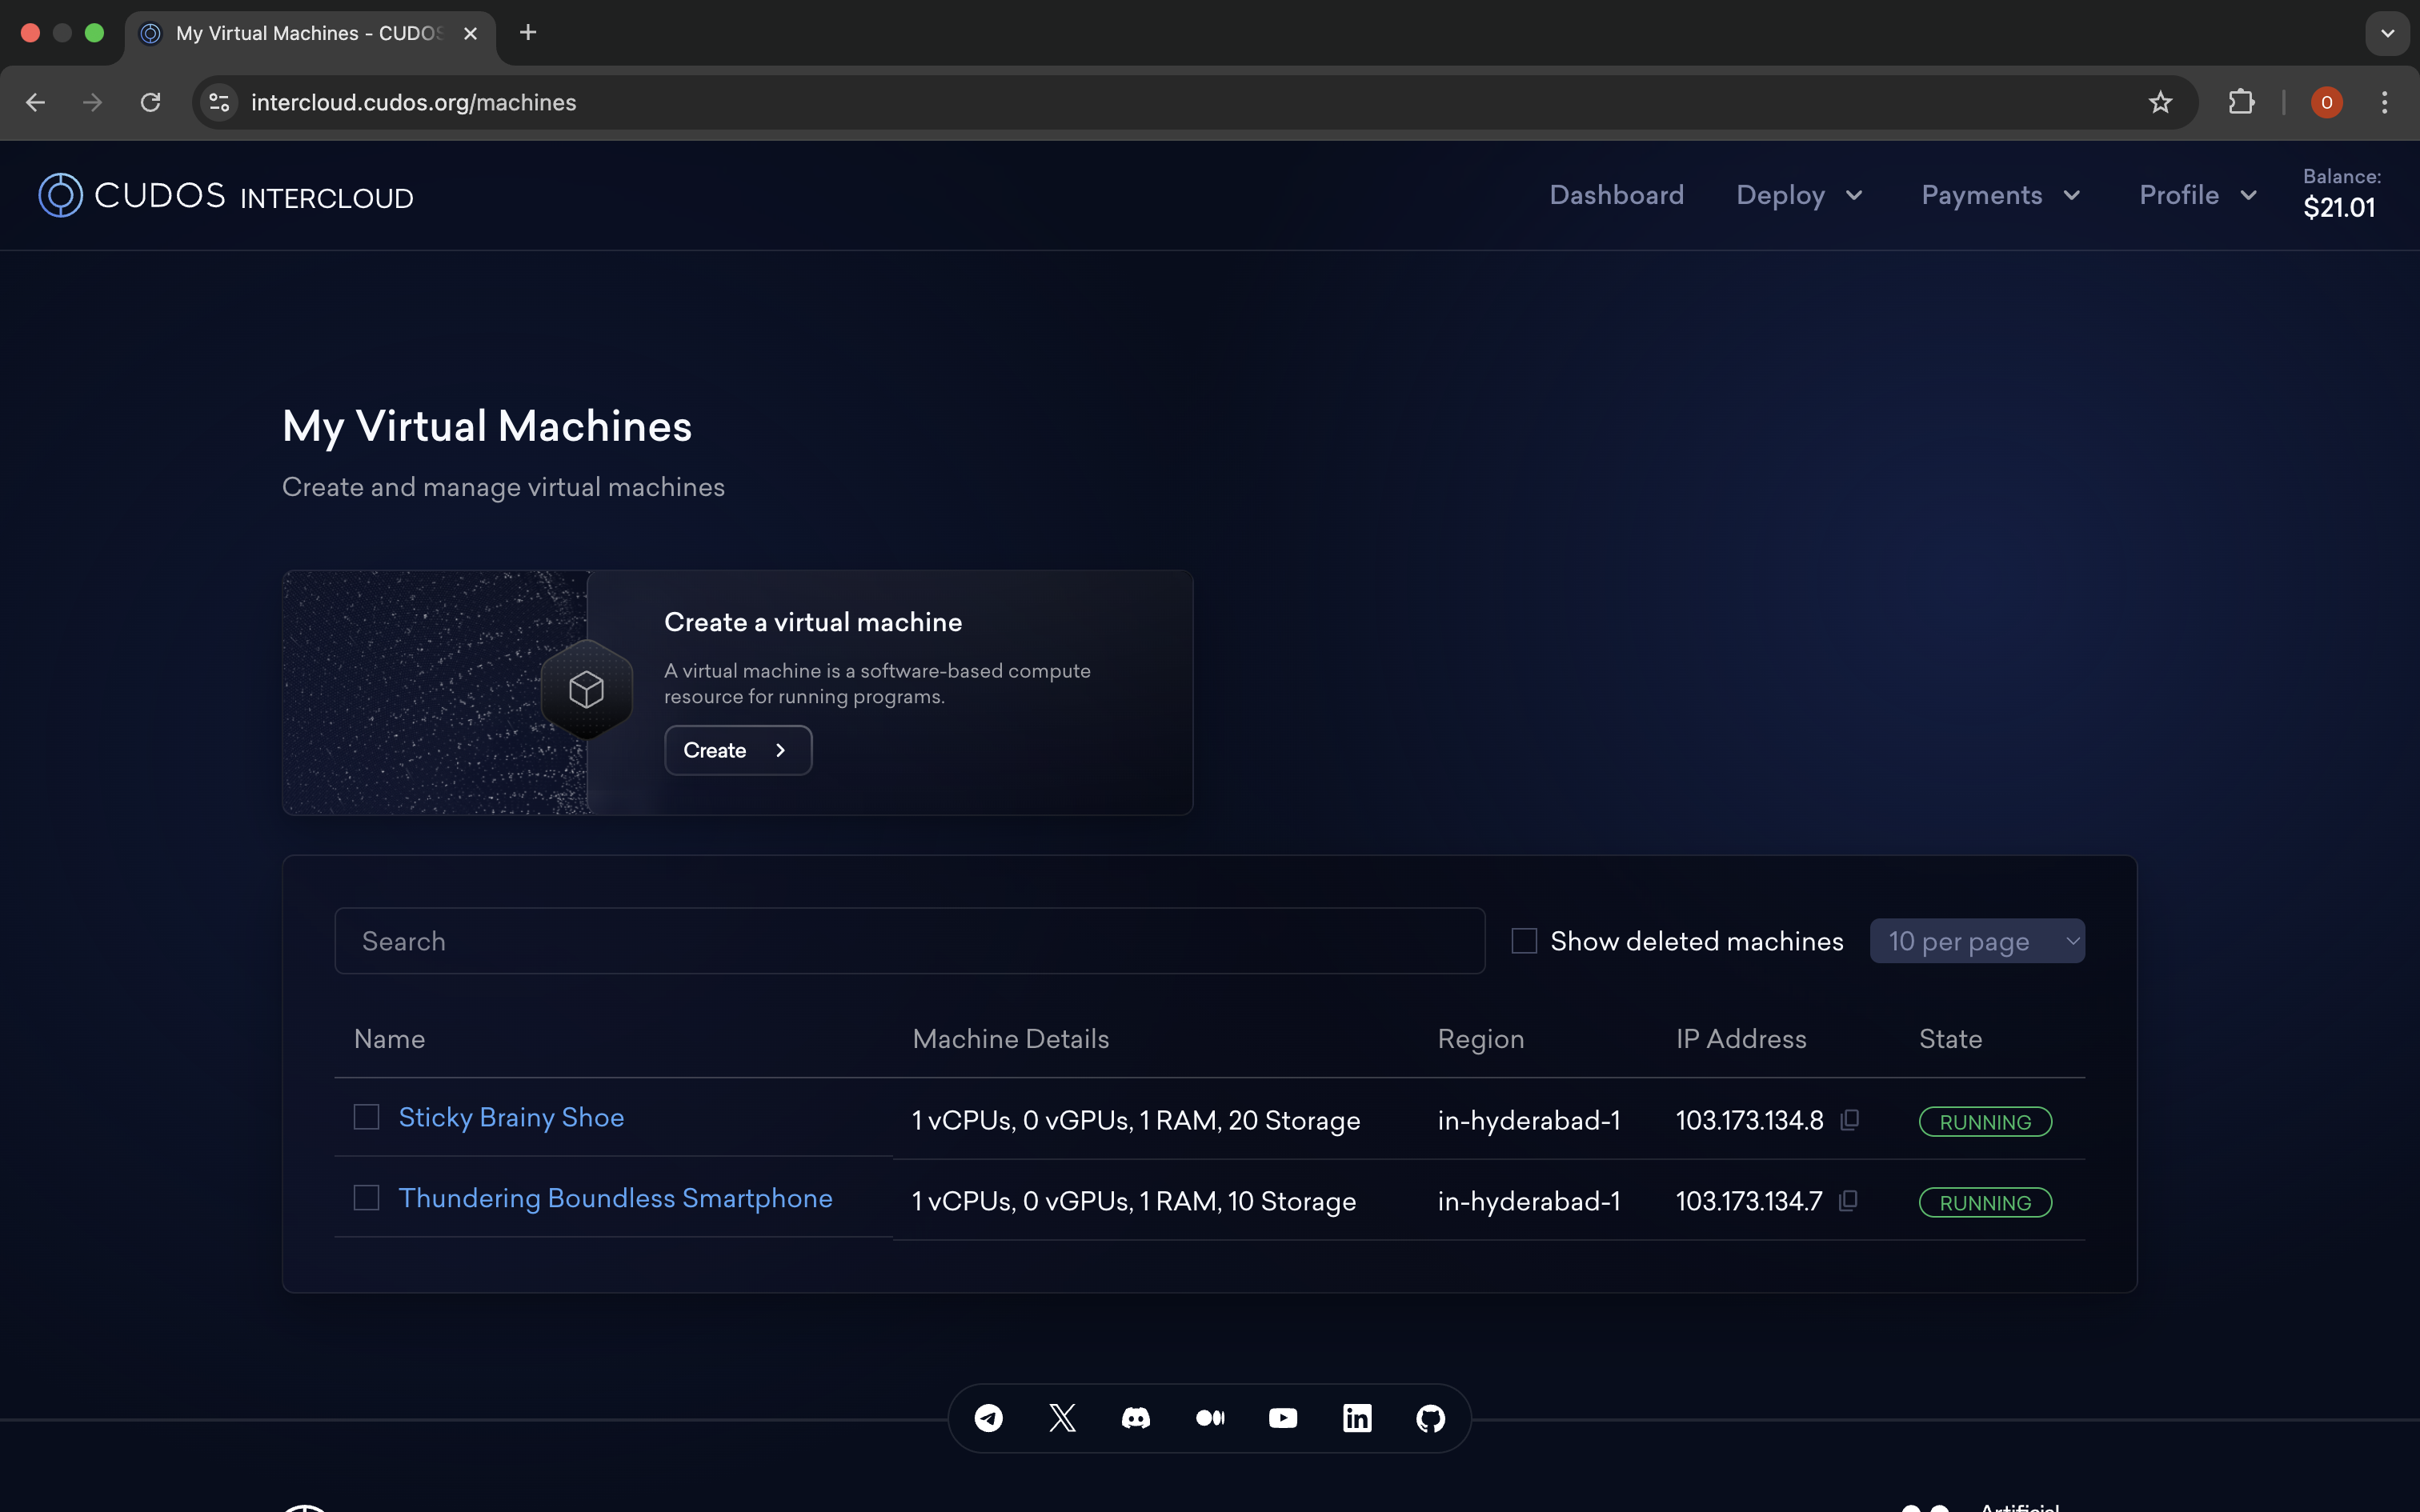Click in-hyderabad-1 region for Thundering Boundless Smartphone

(1528, 1202)
